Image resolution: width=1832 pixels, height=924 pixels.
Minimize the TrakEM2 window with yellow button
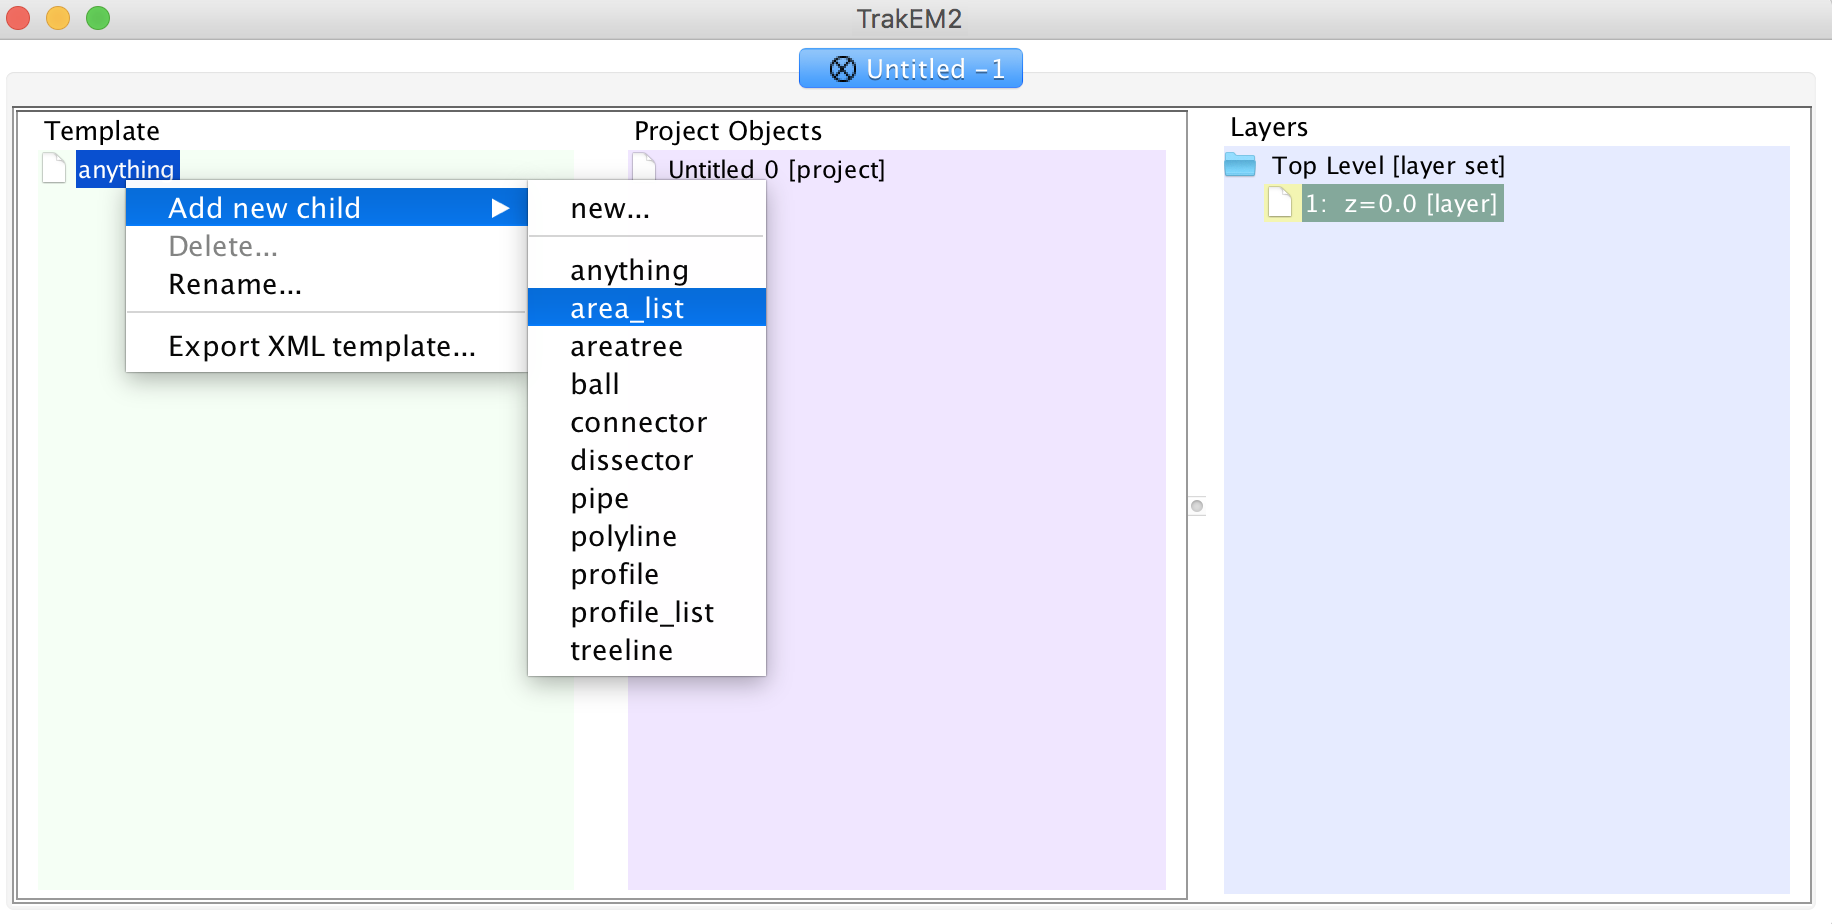click(58, 18)
